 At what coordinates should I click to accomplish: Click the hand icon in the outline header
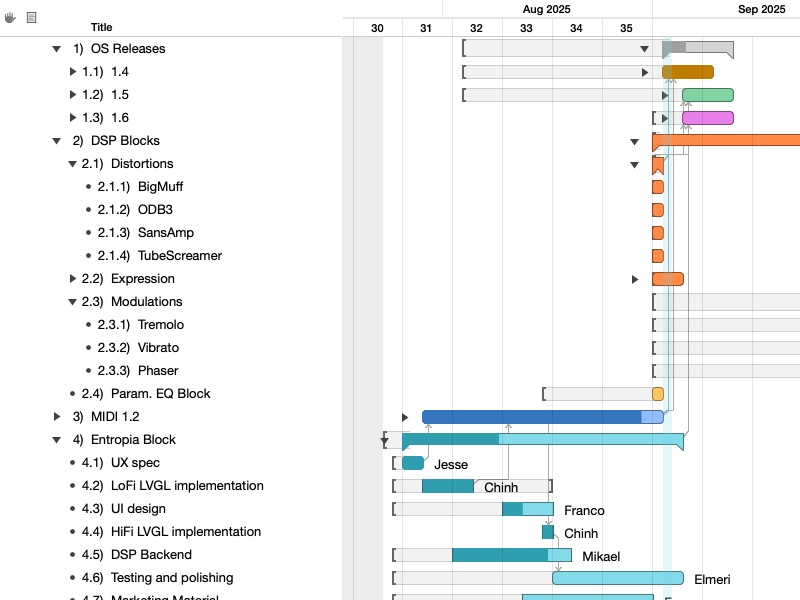pos(11,17)
